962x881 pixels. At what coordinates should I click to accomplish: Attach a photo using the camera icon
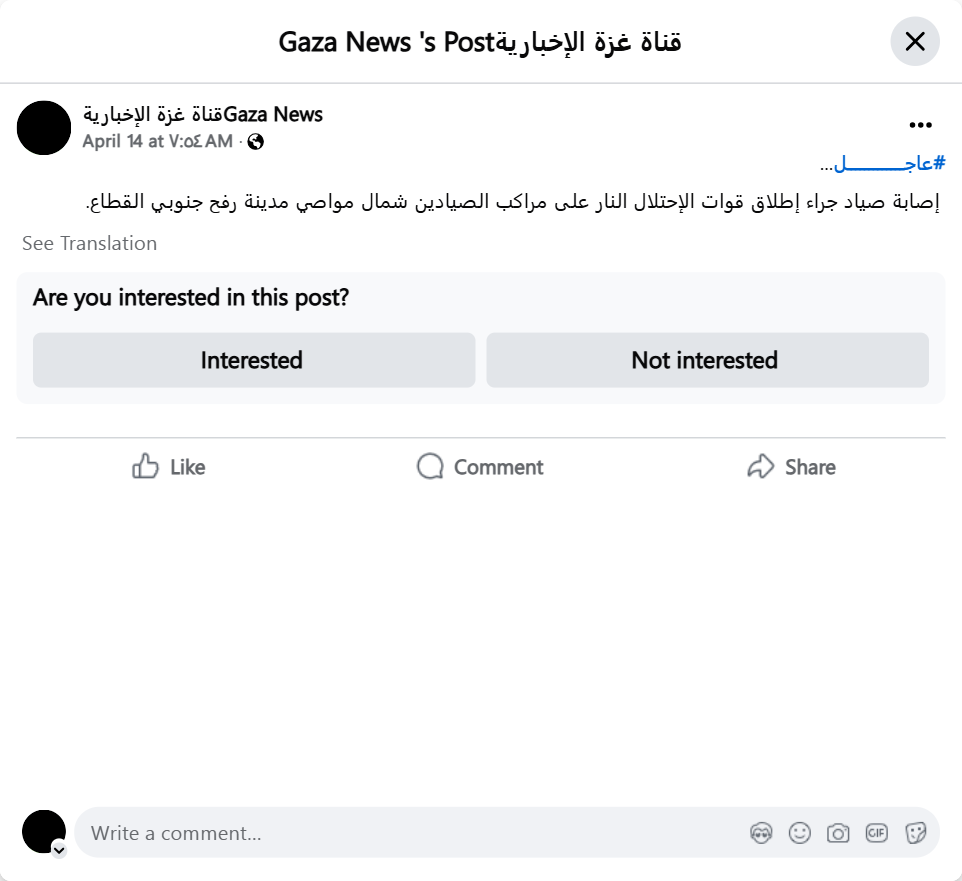coord(838,832)
